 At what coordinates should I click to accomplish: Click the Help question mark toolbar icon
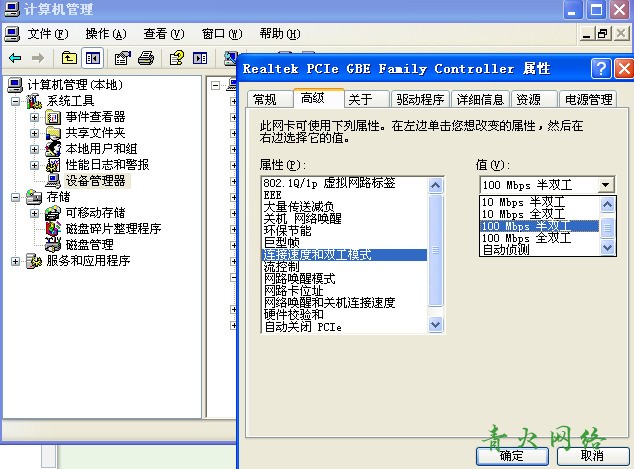177,58
